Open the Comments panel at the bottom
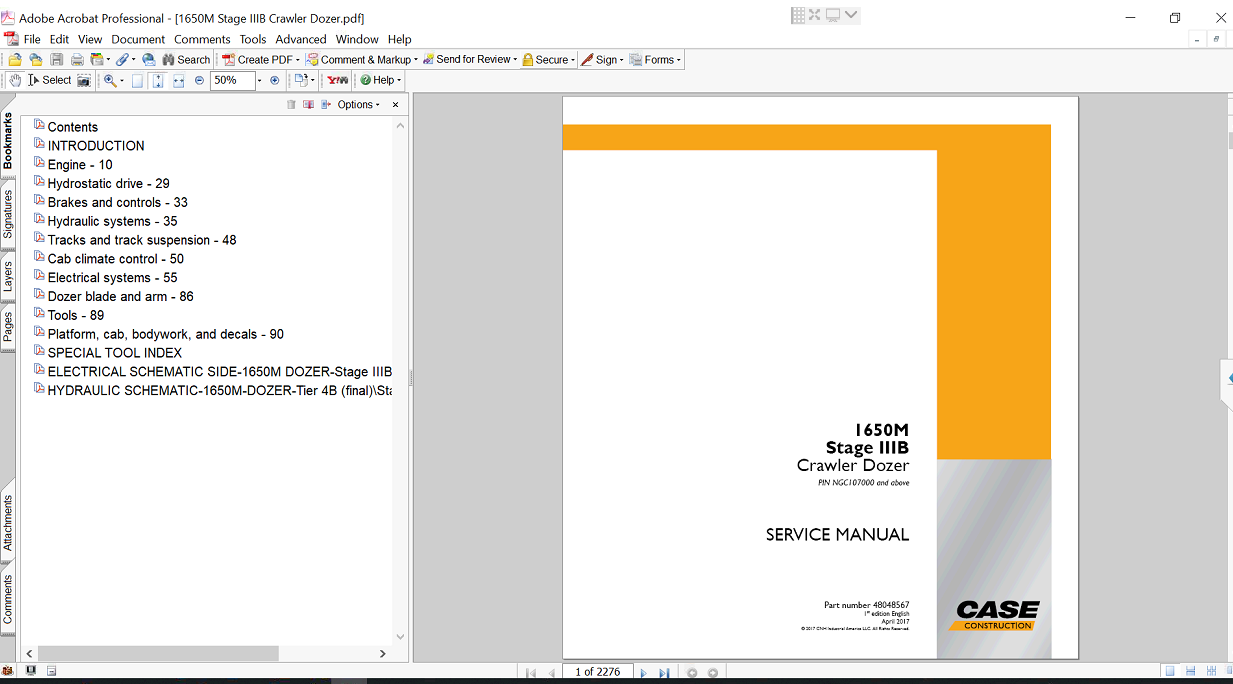The height and width of the screenshot is (684, 1233). click(8, 596)
